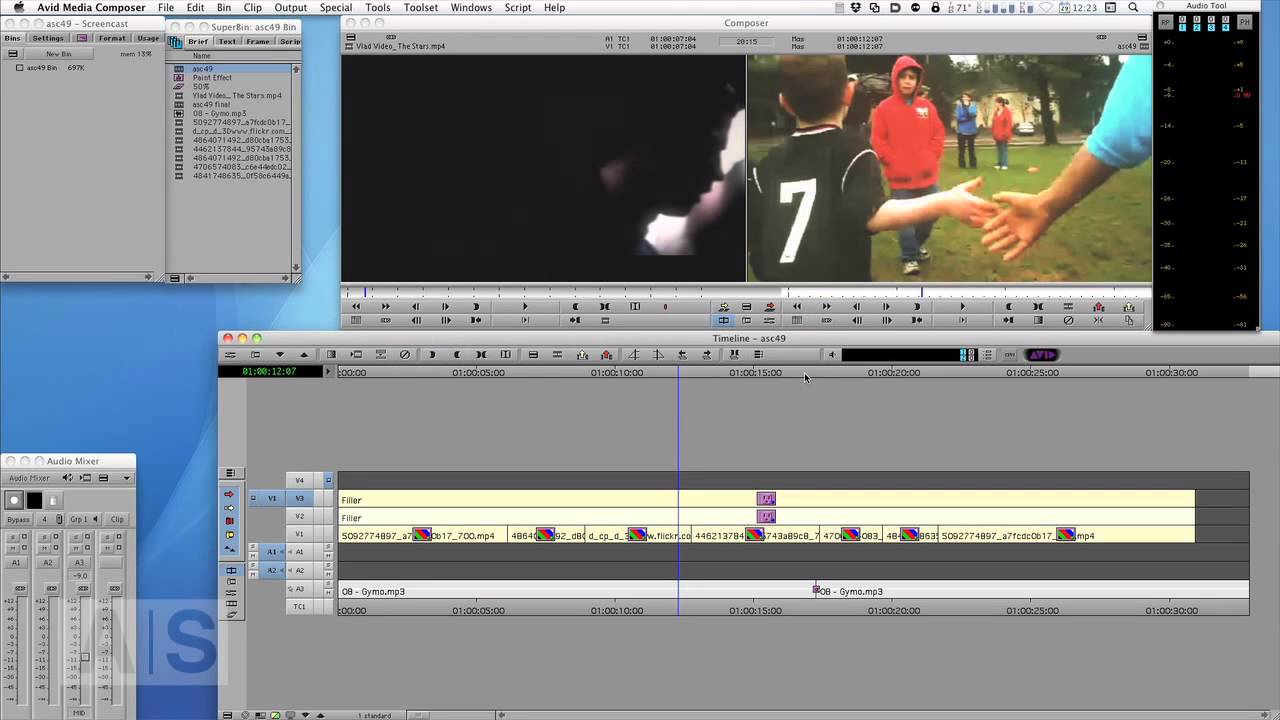Click the timeline scale down arrow in toolbar
1280x720 pixels.
[280, 355]
